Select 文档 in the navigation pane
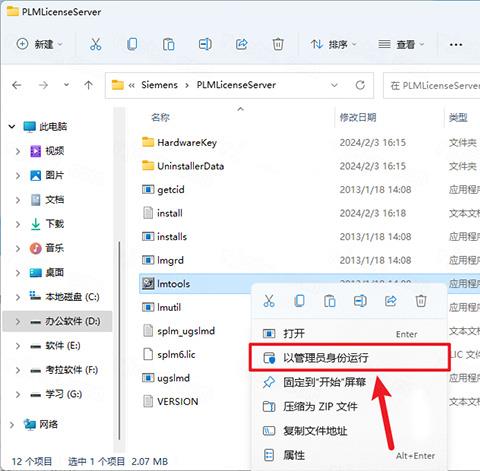 (54, 200)
